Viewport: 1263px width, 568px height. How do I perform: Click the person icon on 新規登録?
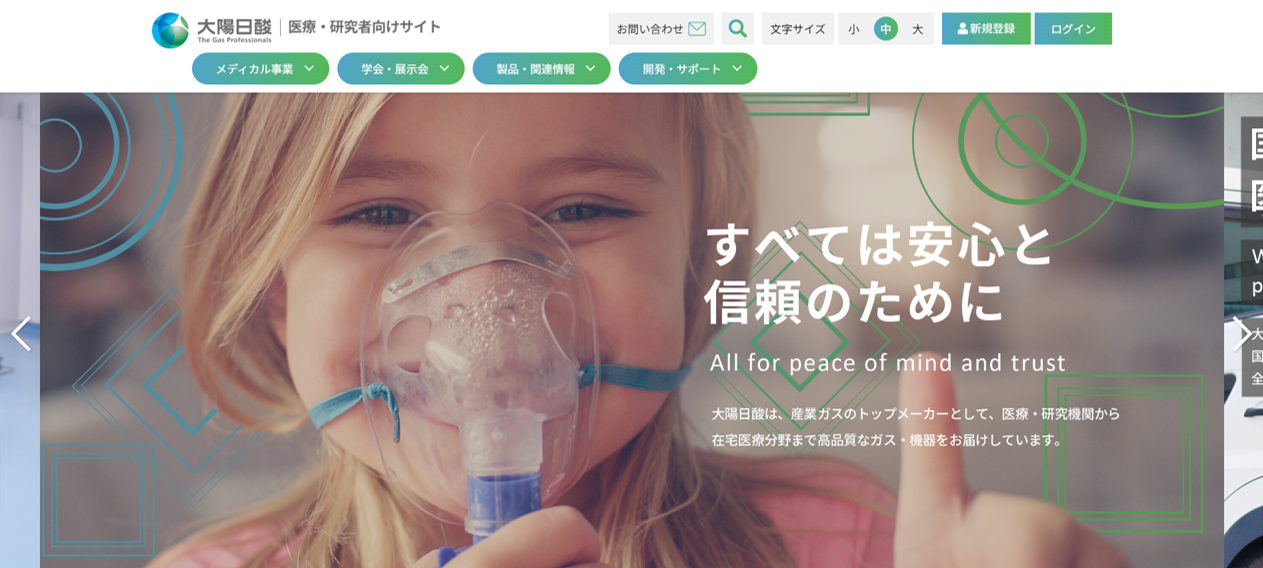tap(962, 29)
